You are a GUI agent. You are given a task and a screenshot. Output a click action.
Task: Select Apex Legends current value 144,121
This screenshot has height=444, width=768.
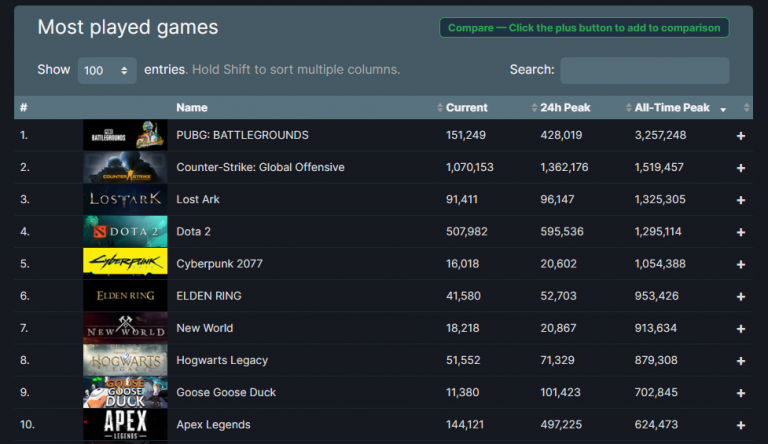[x=465, y=425]
